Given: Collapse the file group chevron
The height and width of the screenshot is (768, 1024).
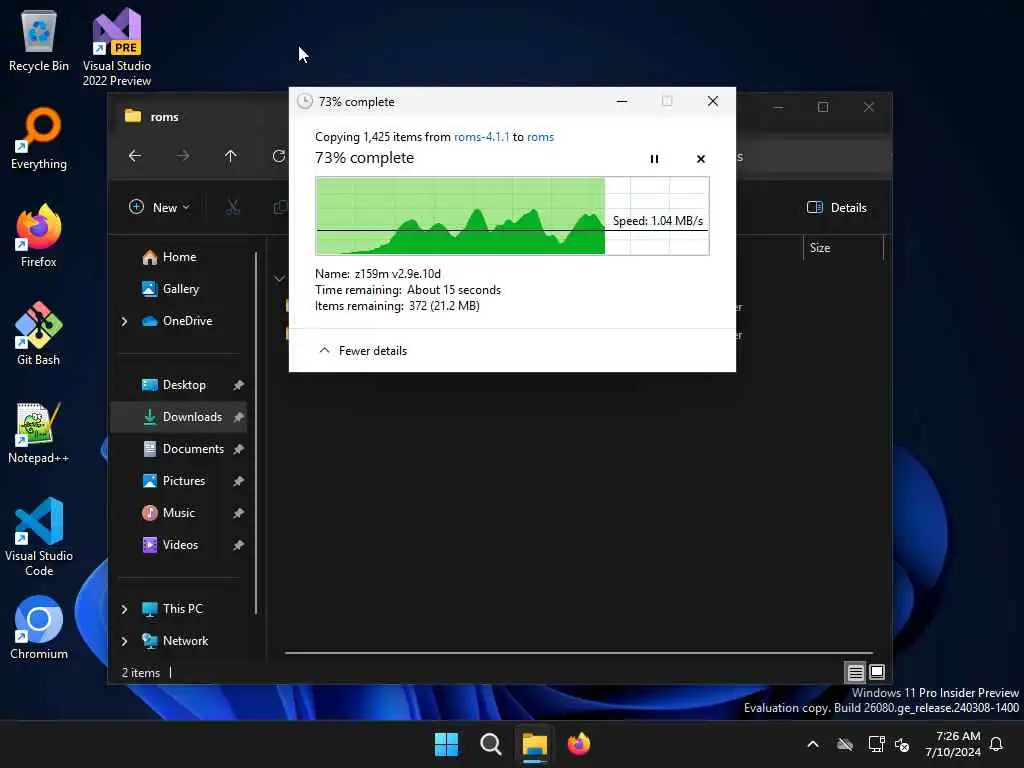Looking at the screenshot, I should point(279,279).
